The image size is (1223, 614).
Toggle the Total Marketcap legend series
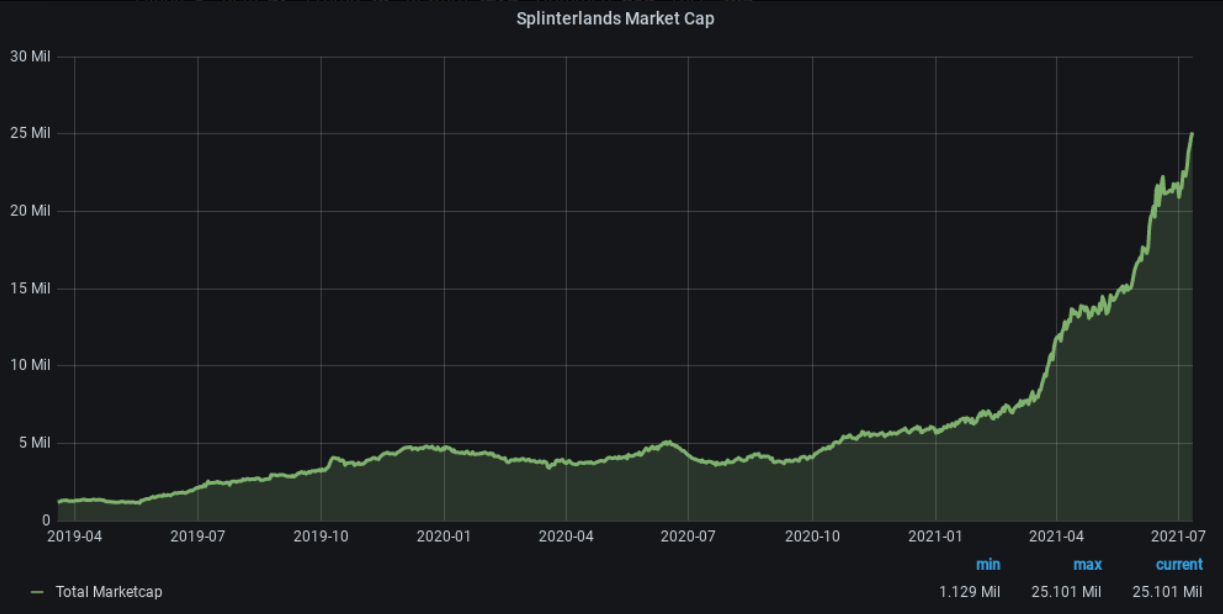(x=109, y=592)
